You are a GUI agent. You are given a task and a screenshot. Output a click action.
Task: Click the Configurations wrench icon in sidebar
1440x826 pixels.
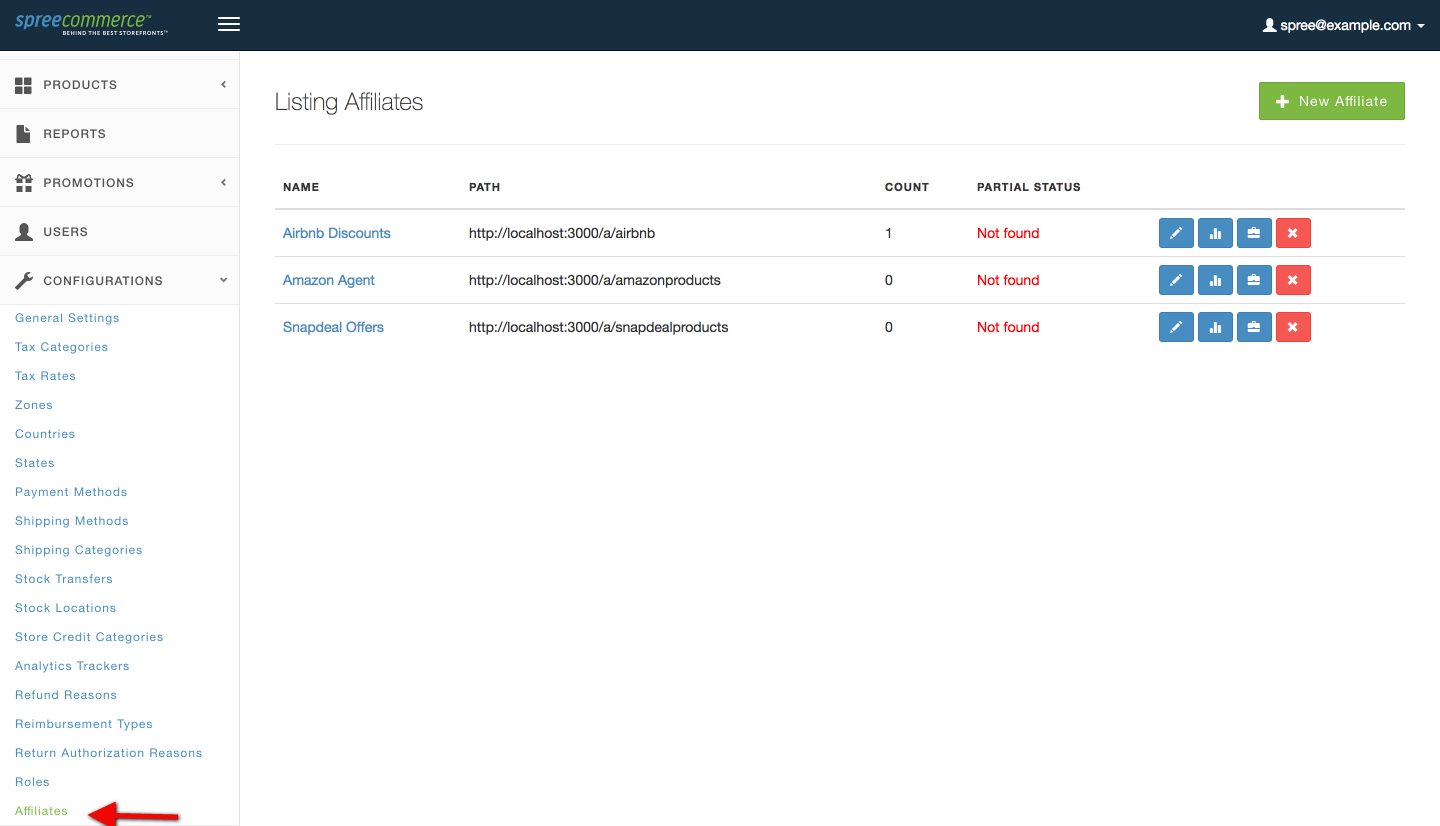click(x=24, y=281)
